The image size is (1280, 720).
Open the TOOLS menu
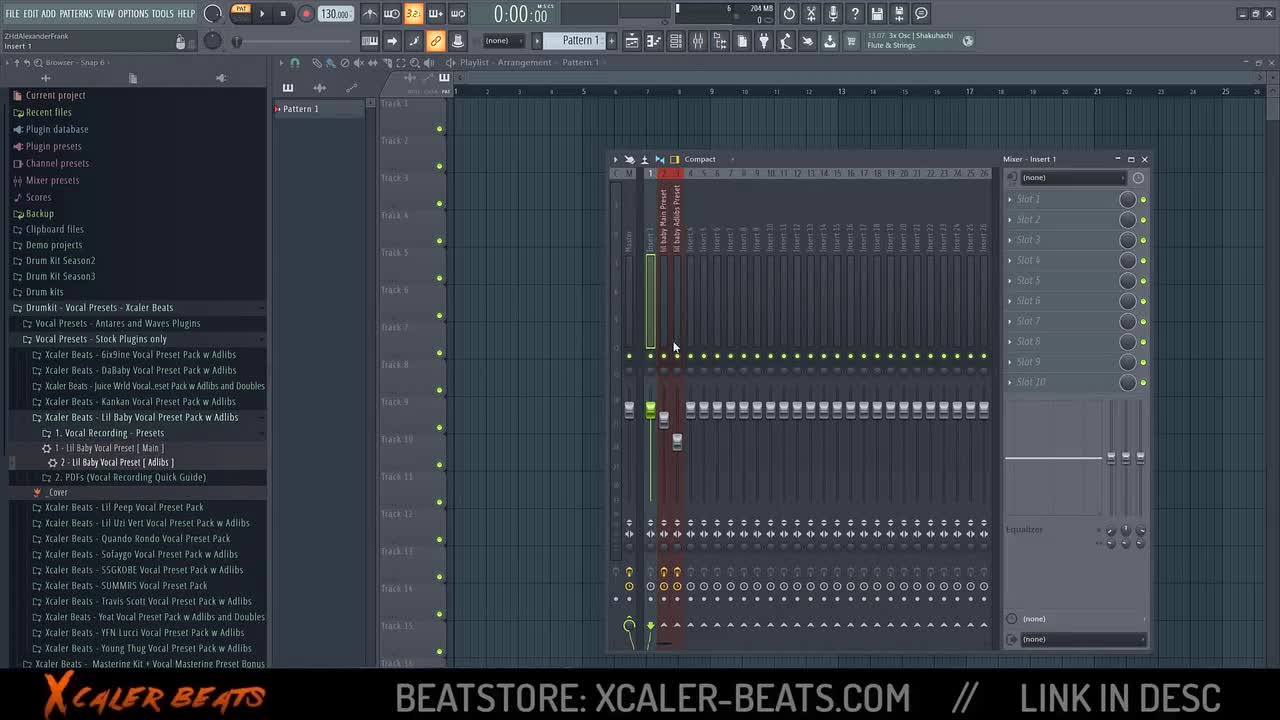coord(162,14)
